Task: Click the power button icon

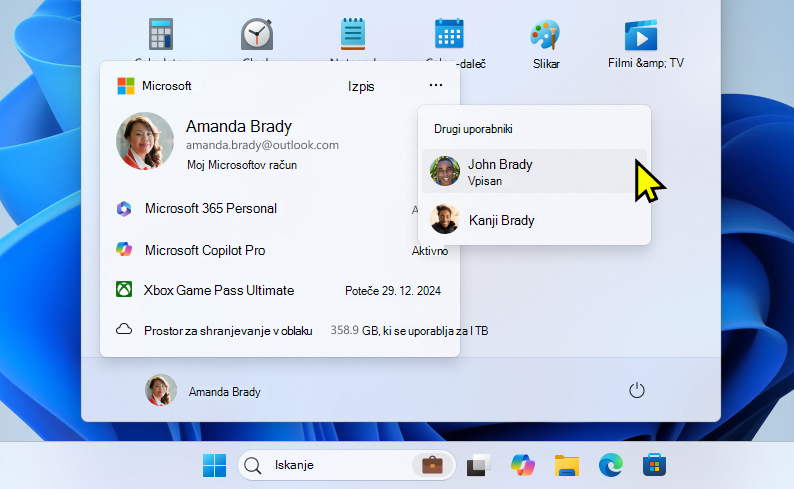Action: [637, 390]
